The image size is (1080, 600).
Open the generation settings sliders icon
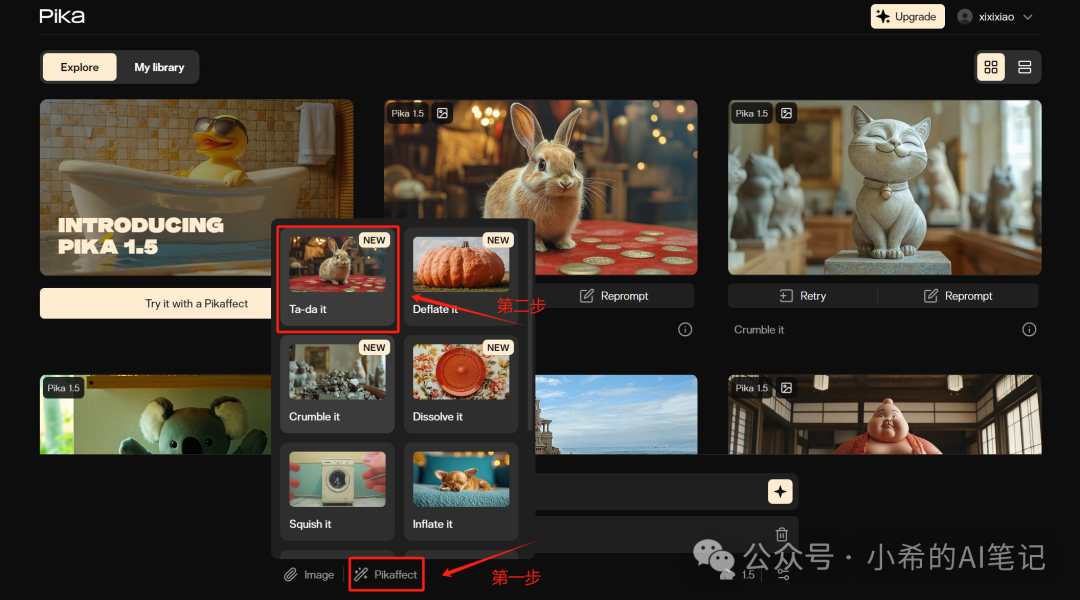(783, 575)
